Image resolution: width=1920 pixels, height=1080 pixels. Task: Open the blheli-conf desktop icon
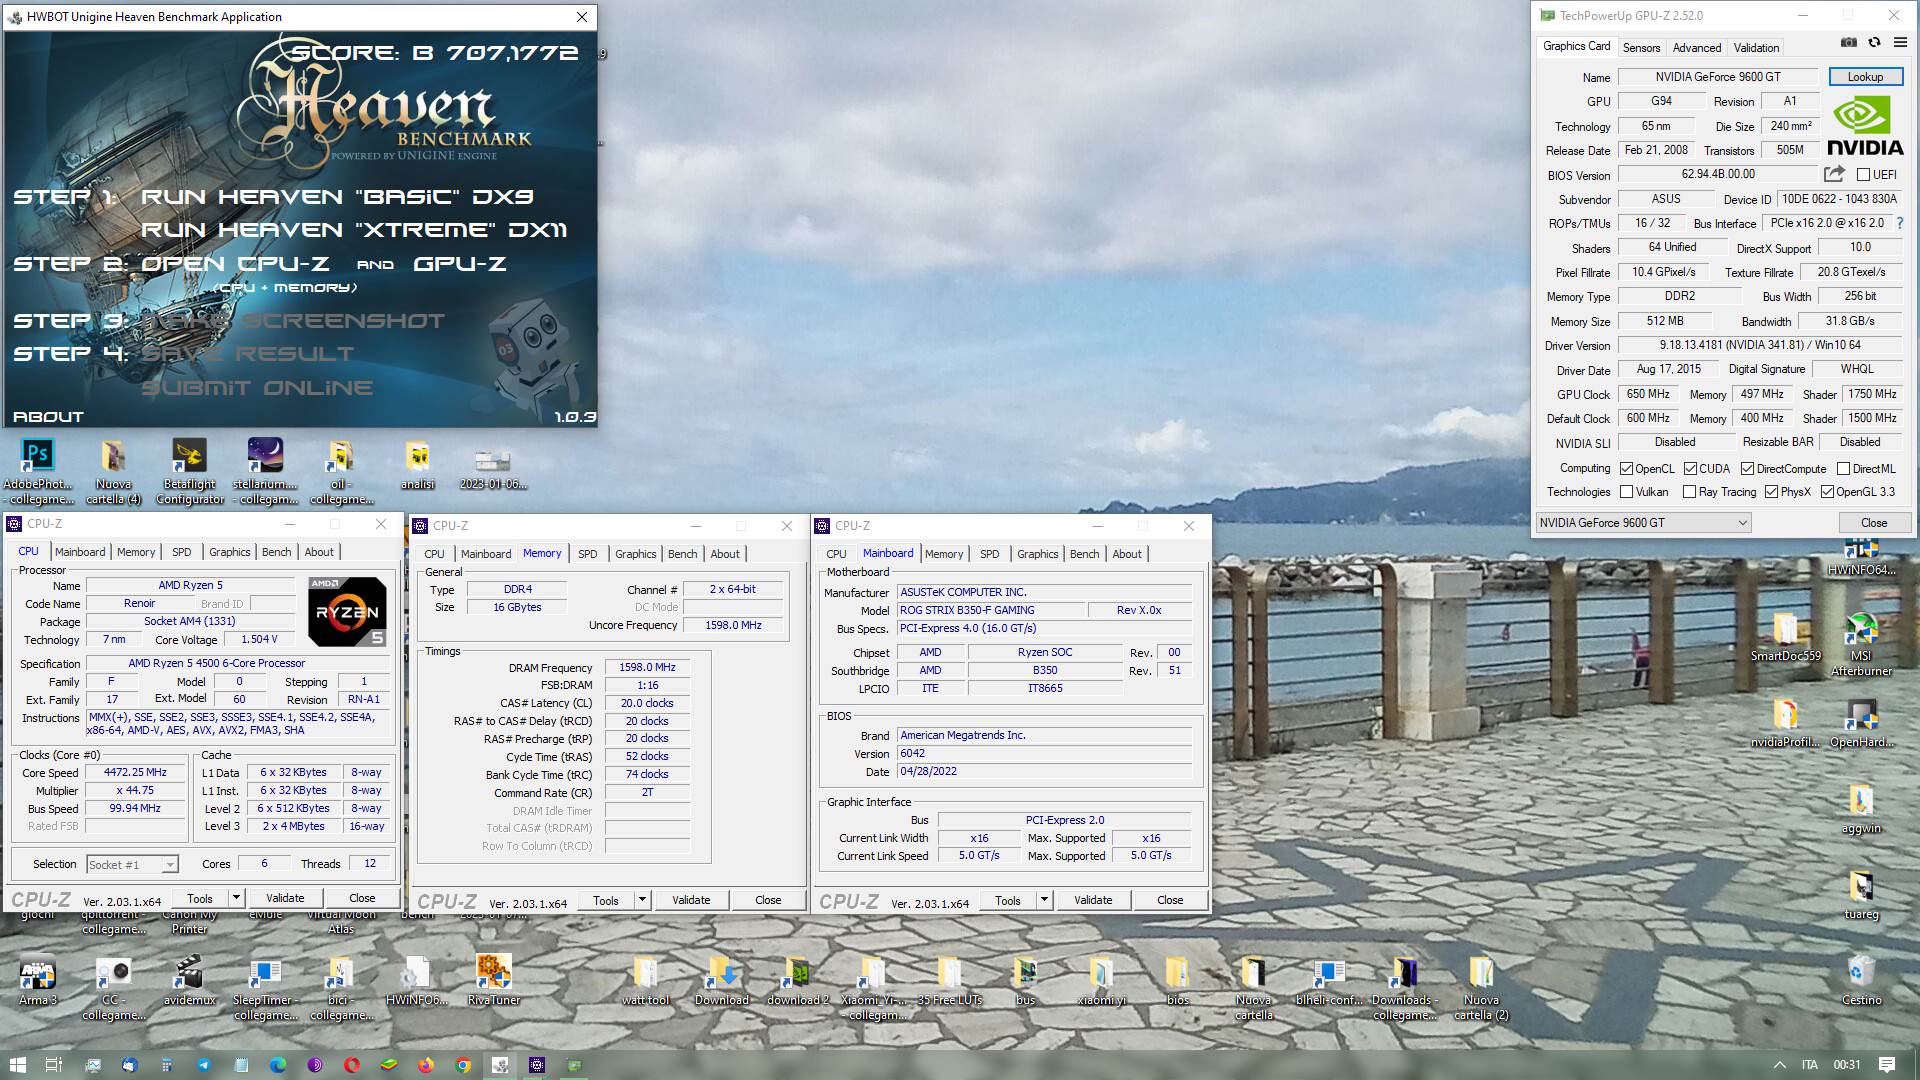[1329, 980]
